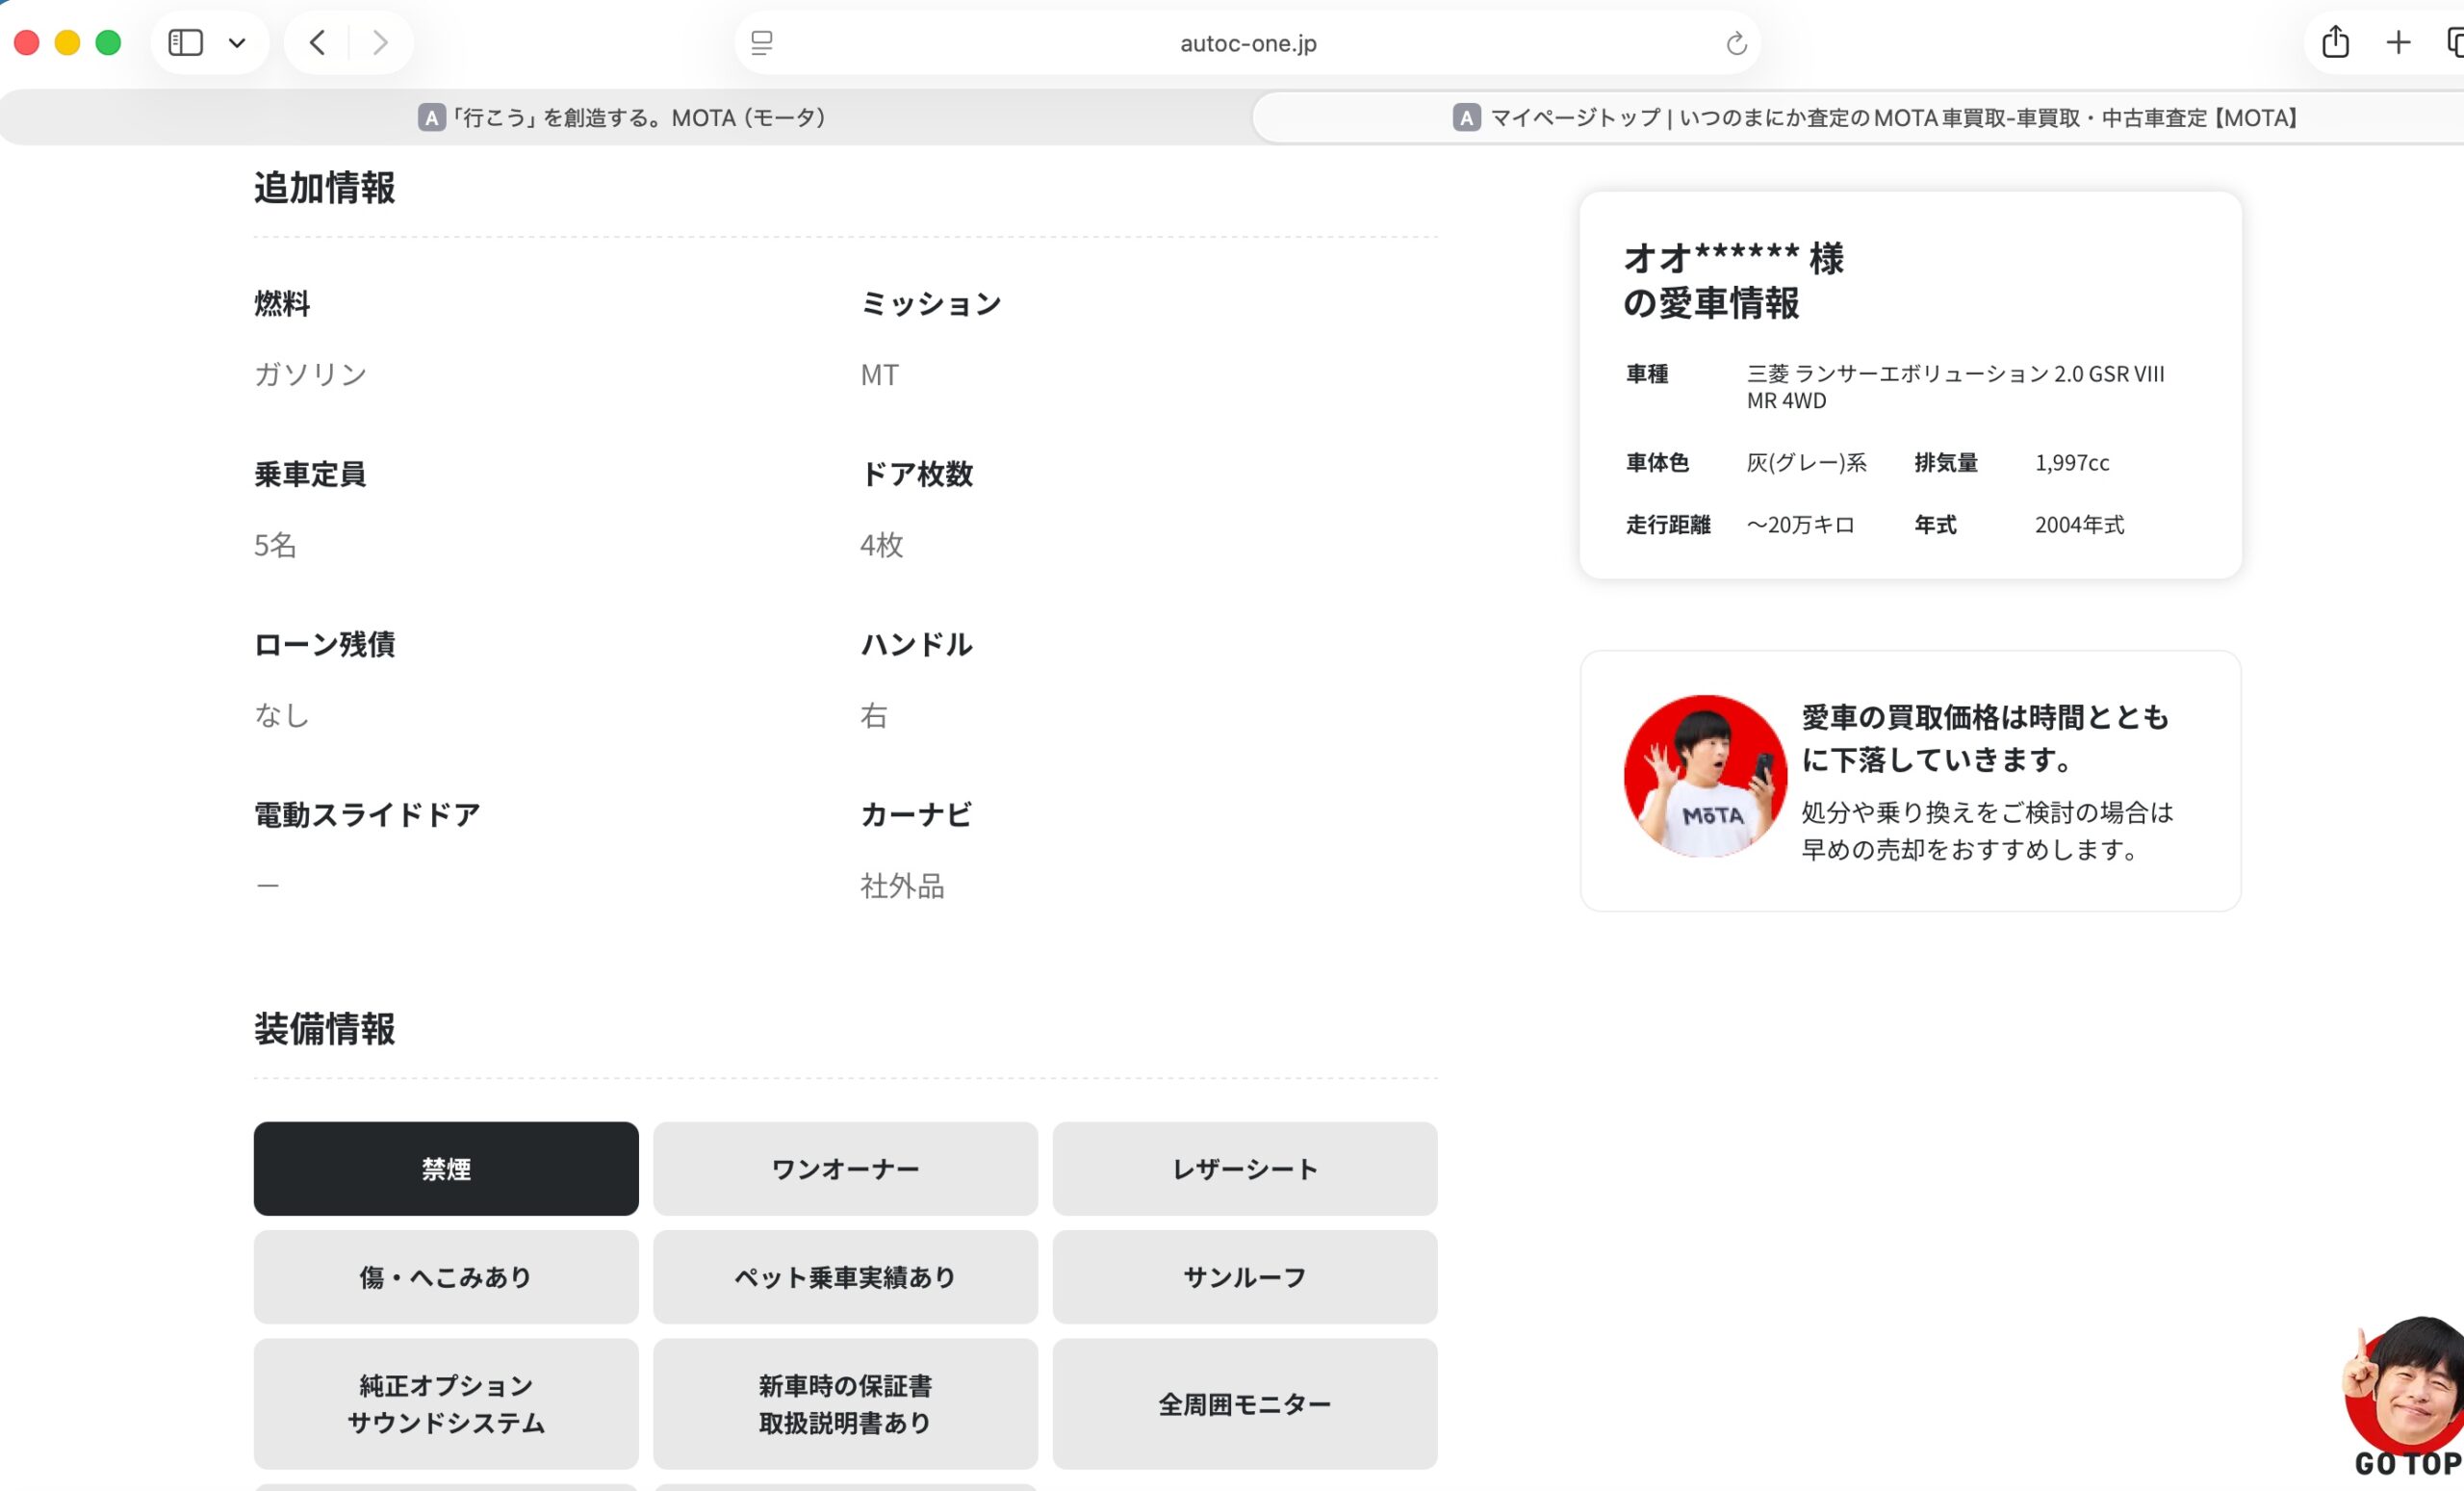This screenshot has height=1491, width=2464.
Task: Show the tab overview icon
Action: coord(2454,42)
